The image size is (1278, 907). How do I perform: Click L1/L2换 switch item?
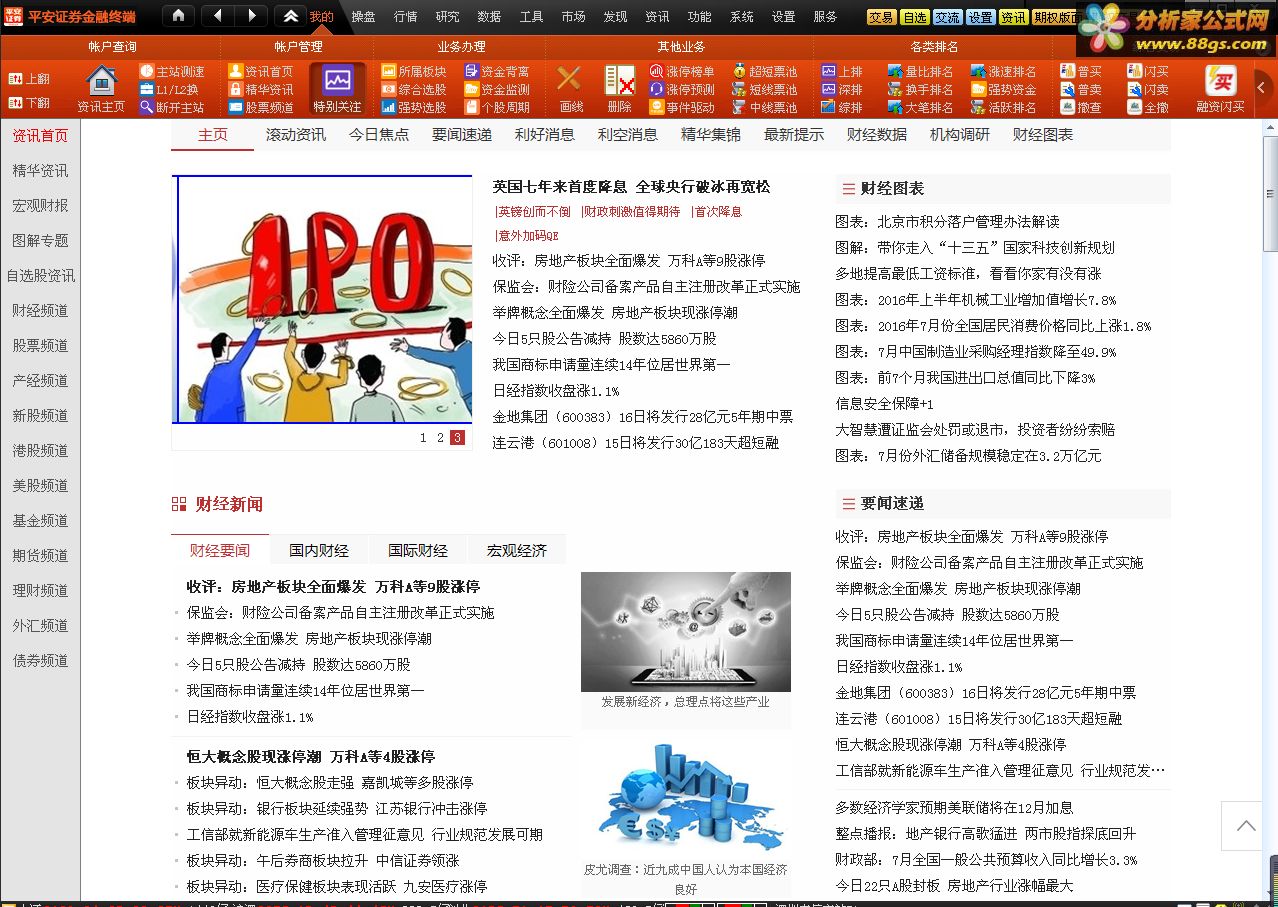(169, 89)
